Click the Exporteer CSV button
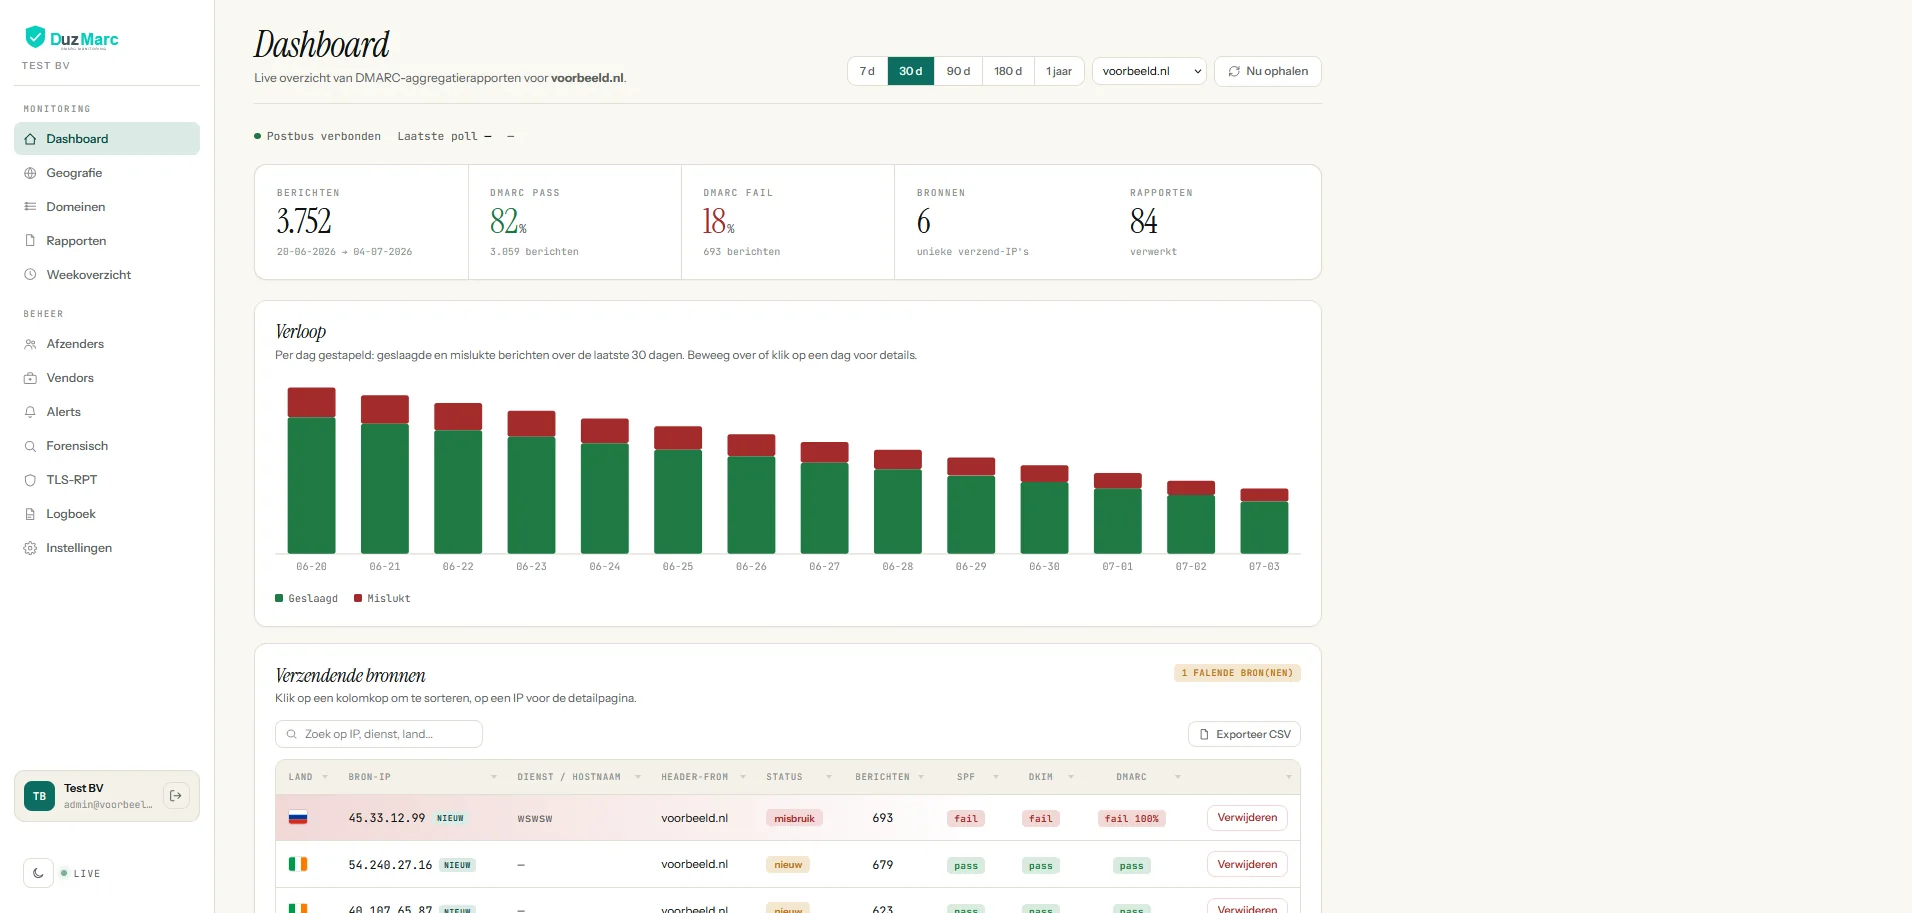 click(x=1244, y=734)
